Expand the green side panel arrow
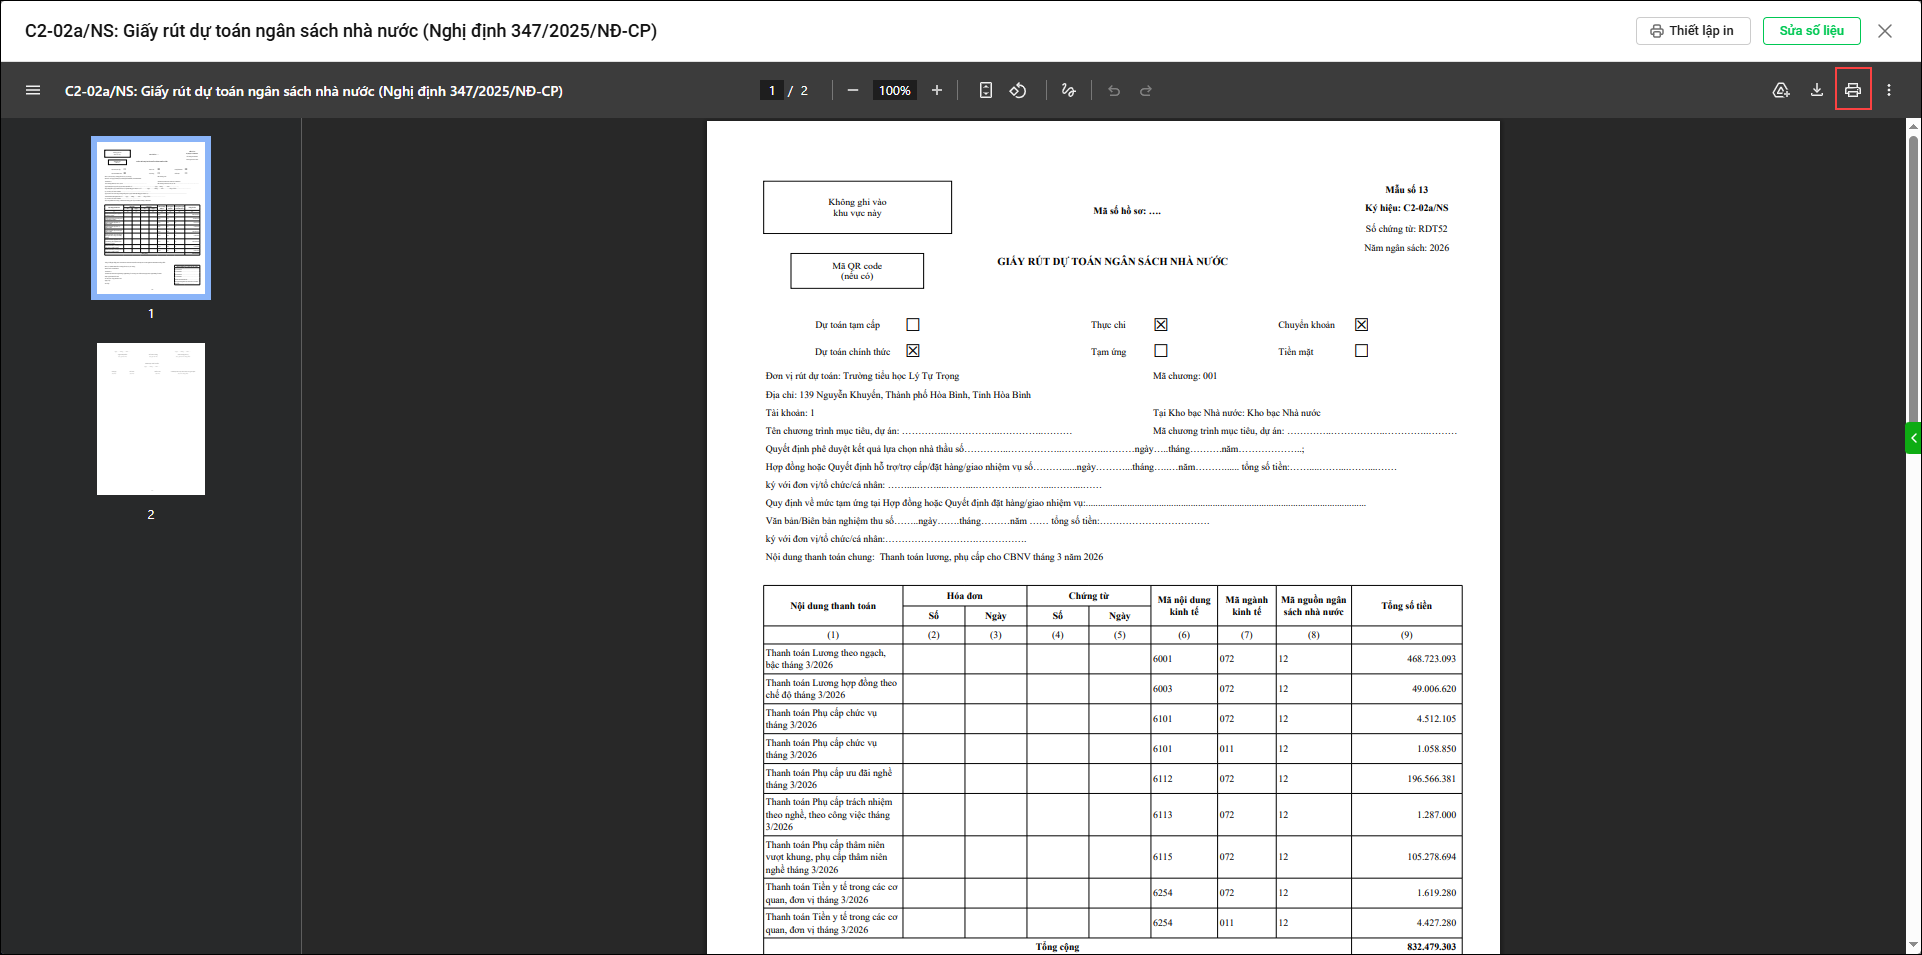Viewport: 1922px width, 955px height. tap(1913, 438)
